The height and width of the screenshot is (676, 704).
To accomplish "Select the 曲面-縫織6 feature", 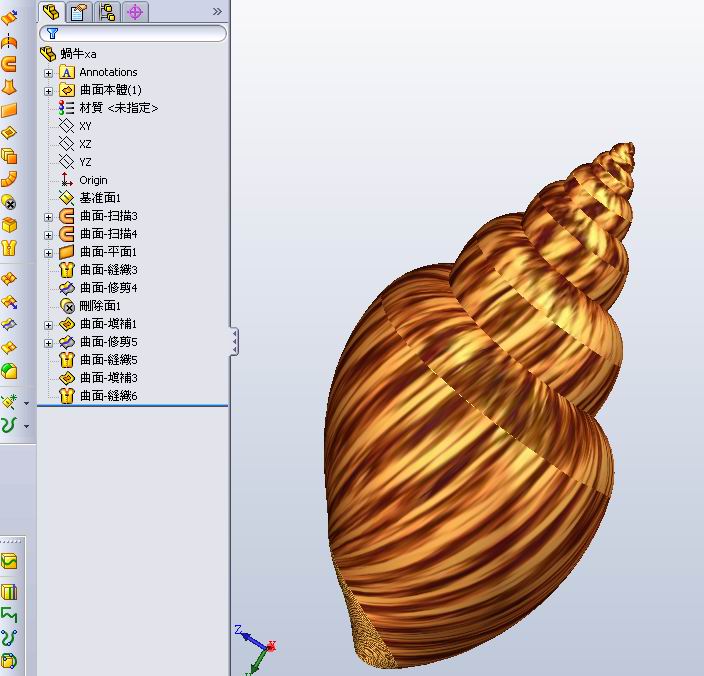I will 98,396.
